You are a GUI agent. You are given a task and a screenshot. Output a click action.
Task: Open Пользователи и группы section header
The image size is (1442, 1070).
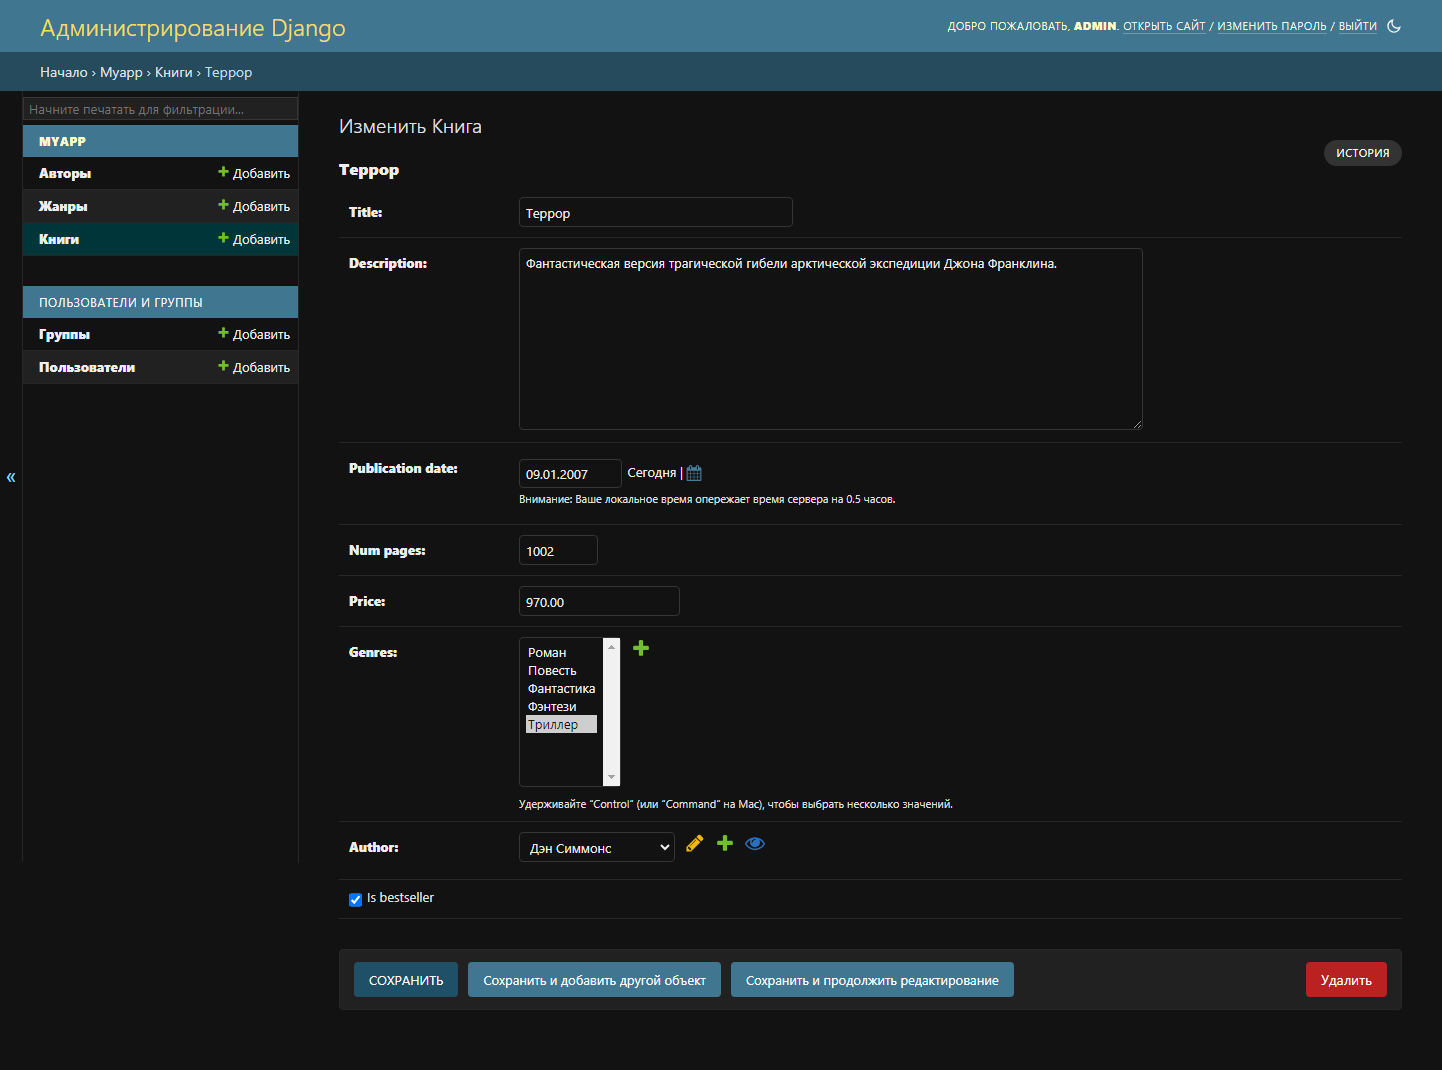point(121,302)
